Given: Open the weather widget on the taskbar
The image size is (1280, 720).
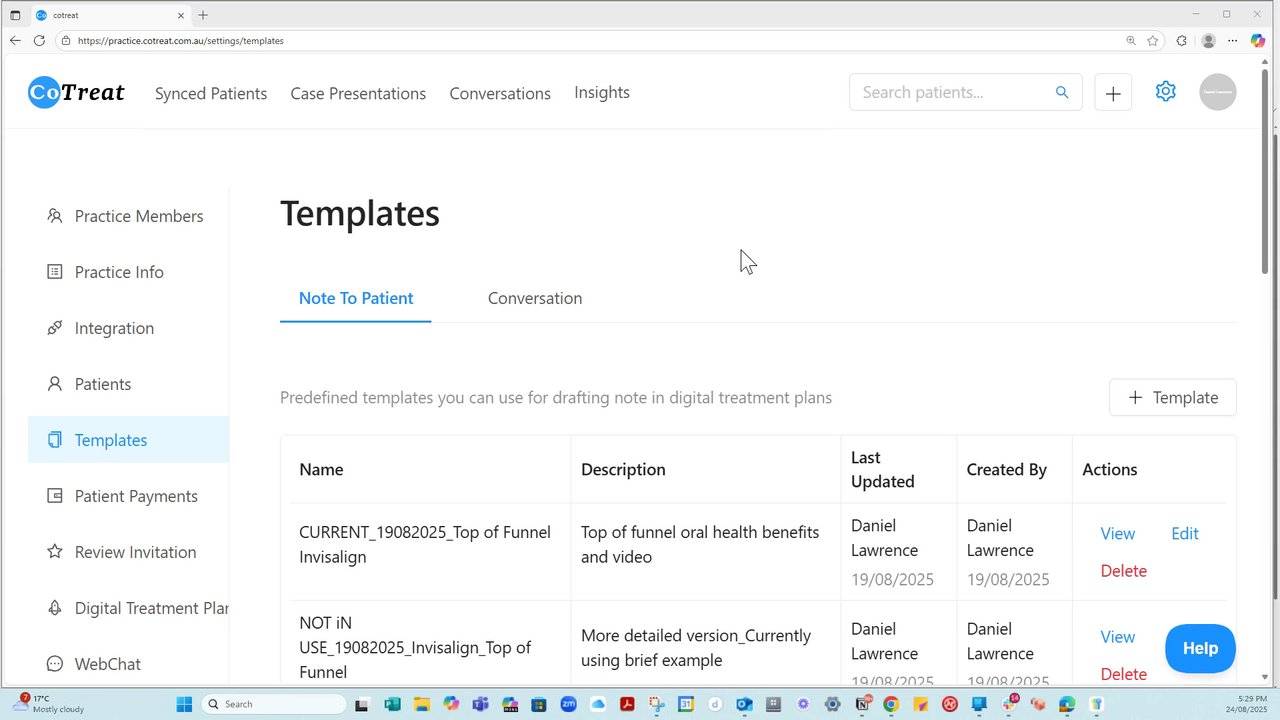Looking at the screenshot, I should pos(48,704).
